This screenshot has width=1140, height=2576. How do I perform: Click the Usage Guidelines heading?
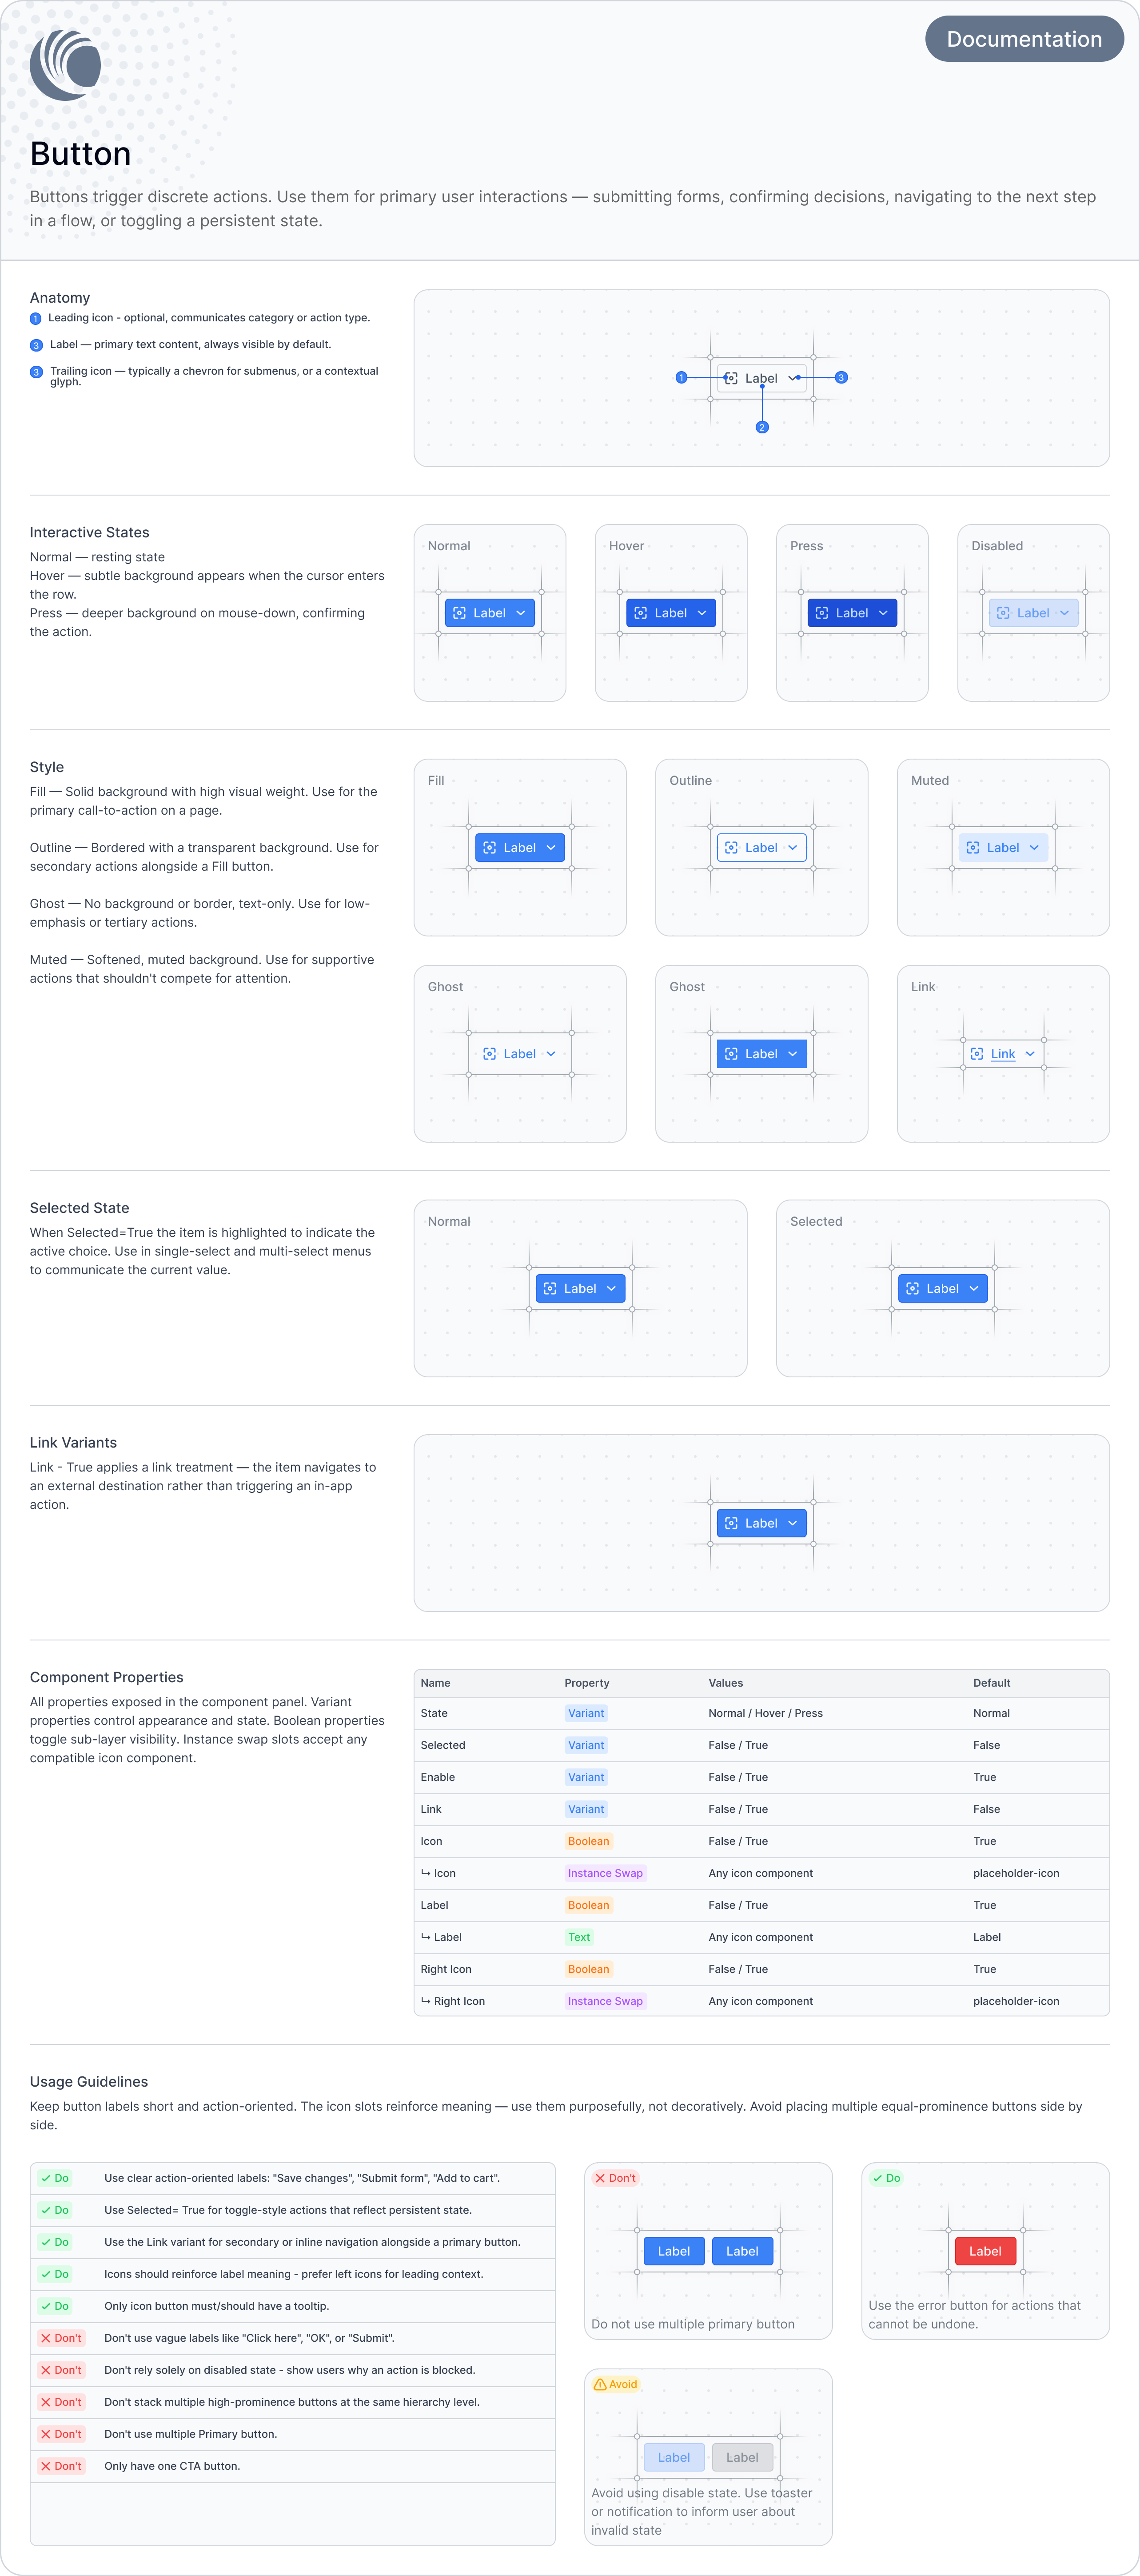tap(89, 2081)
